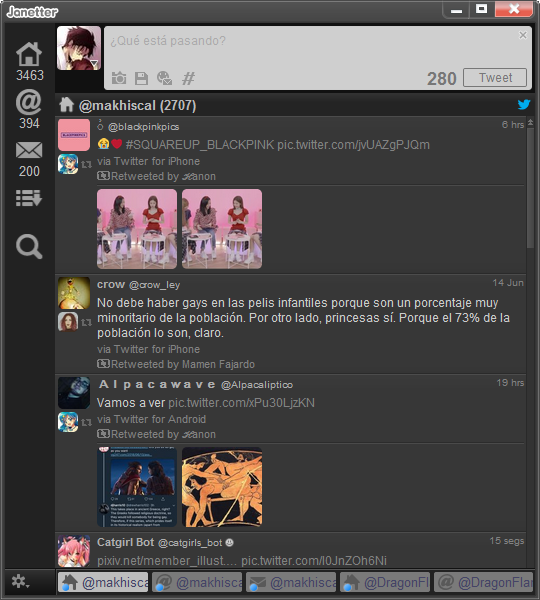Open @crow_ley profile link
Image resolution: width=540 pixels, height=600 pixels.
coord(154,285)
